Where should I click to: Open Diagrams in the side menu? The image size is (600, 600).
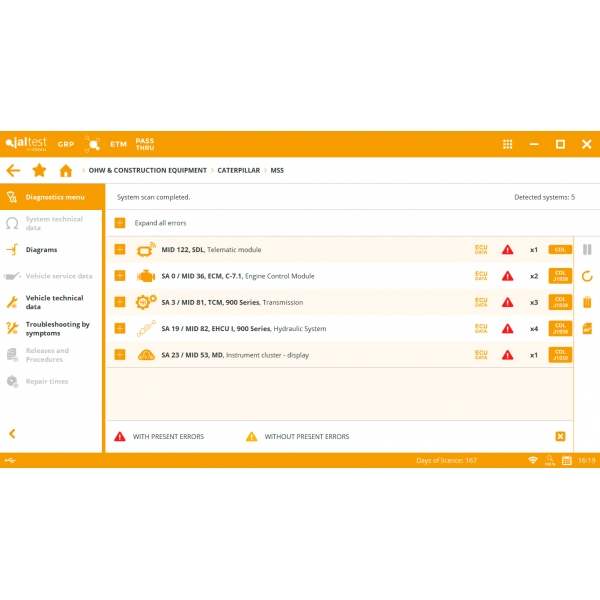click(x=41, y=250)
